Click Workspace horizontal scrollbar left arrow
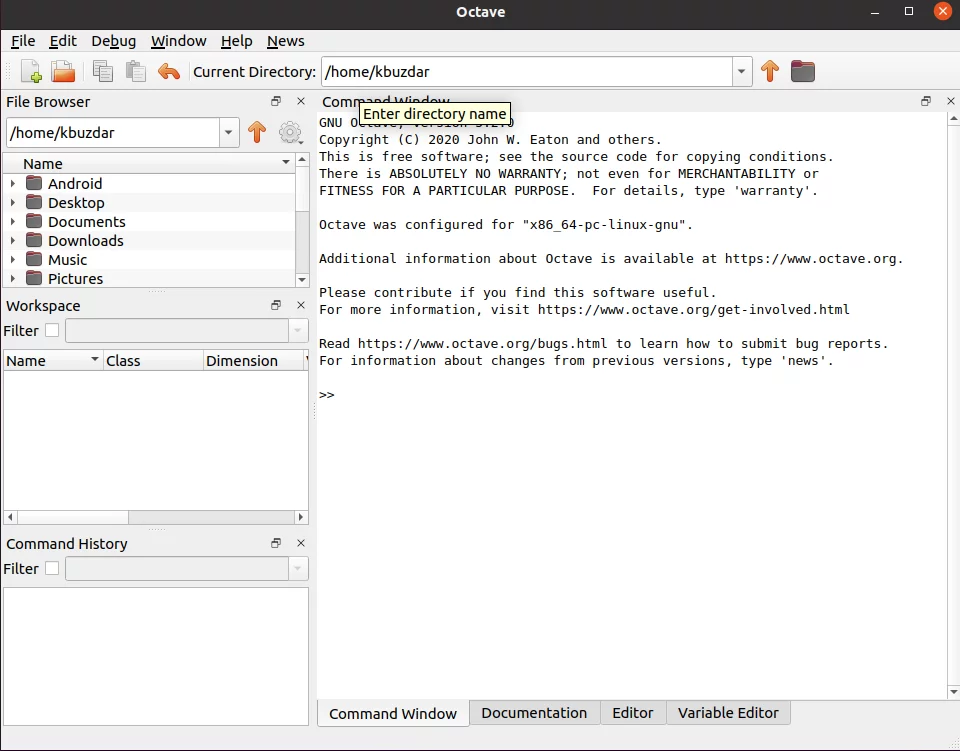 pos(10,517)
